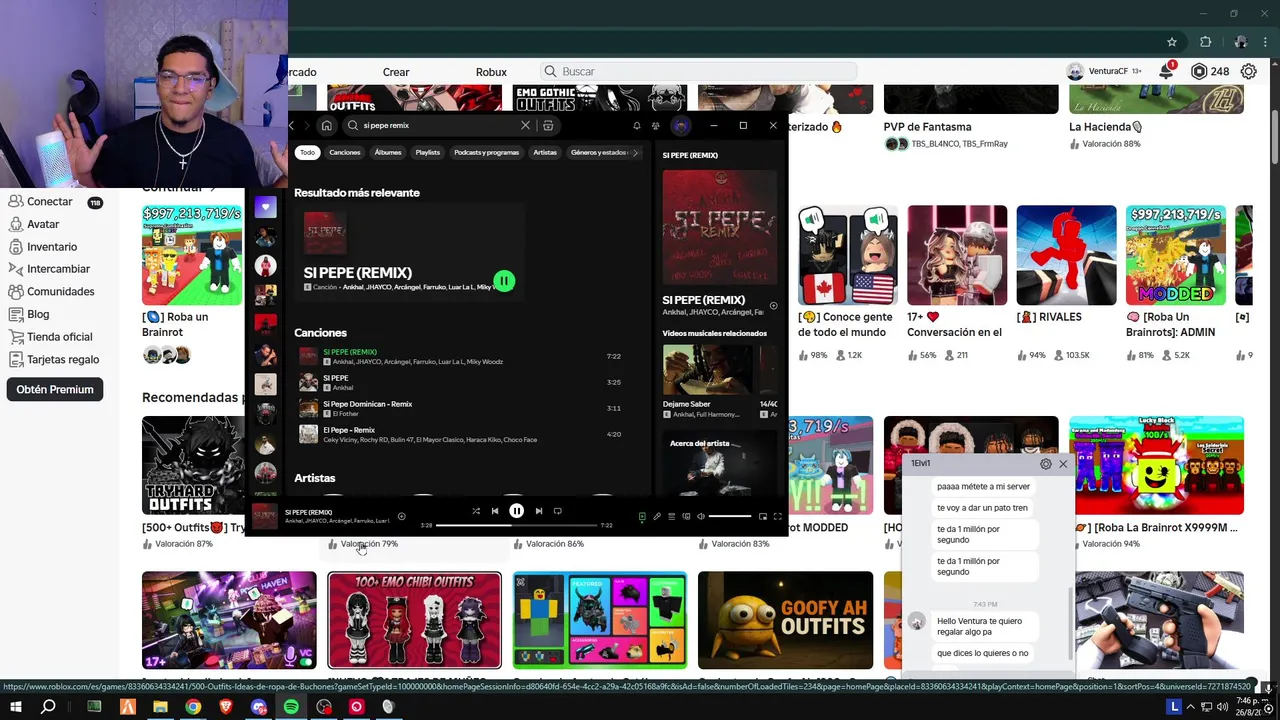
Task: Open Comunidades in Roblox sidebar
Action: point(61,291)
